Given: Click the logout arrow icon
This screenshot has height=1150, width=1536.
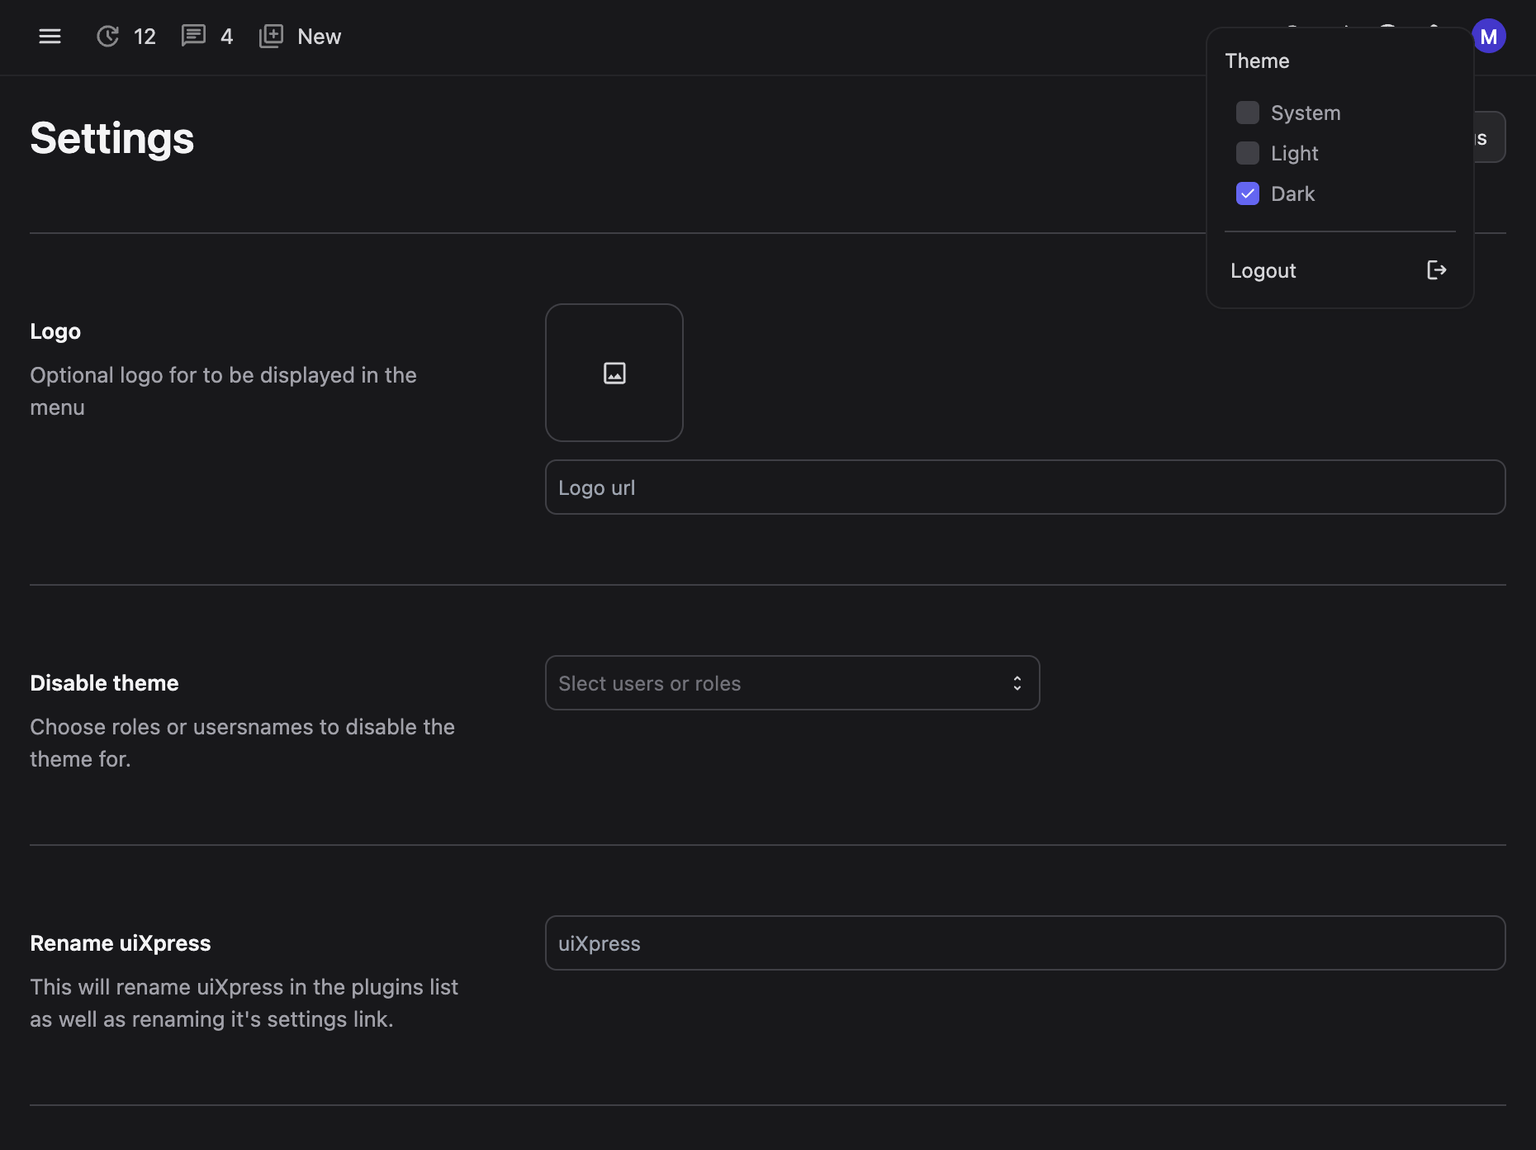Looking at the screenshot, I should [x=1436, y=270].
